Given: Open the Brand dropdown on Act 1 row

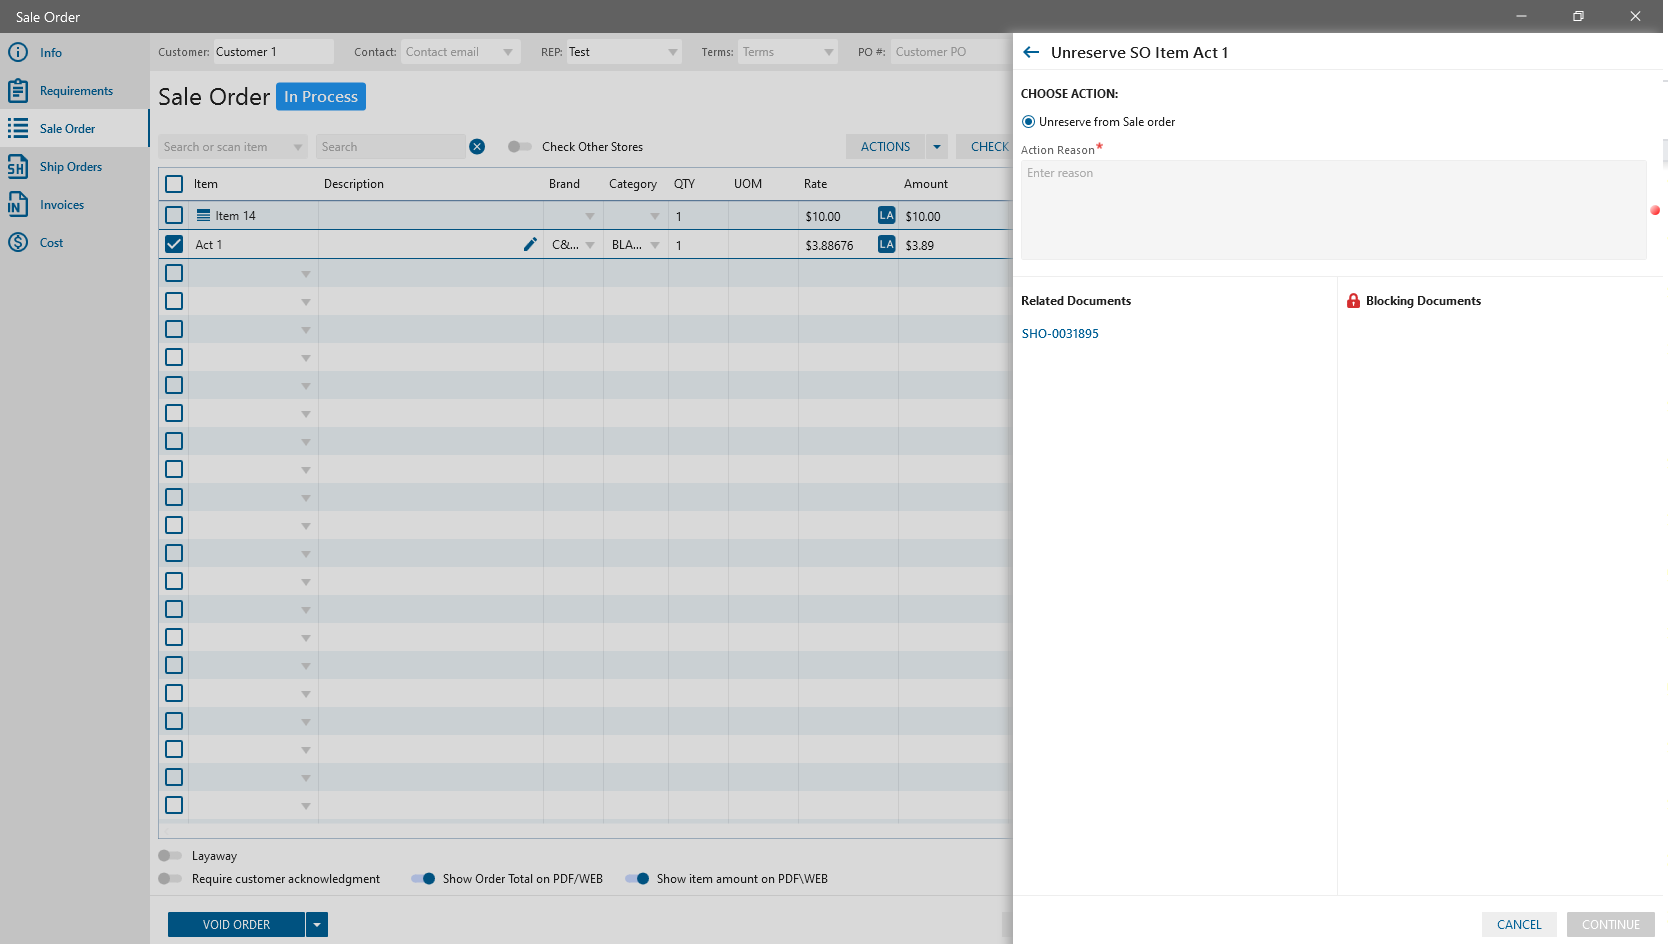Looking at the screenshot, I should click(x=590, y=245).
